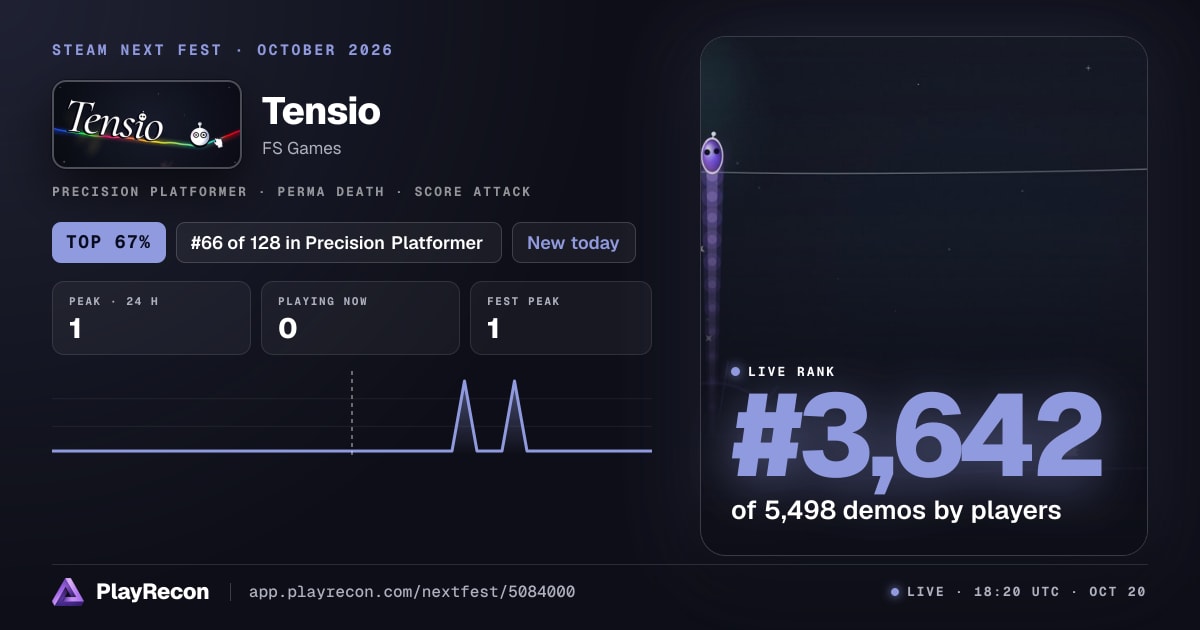Open the PLAYING NOW stat card
1200x630 pixels.
coord(360,318)
